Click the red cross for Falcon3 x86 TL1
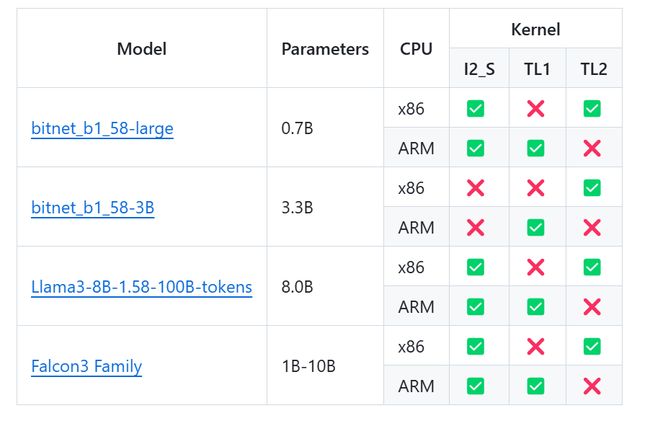 [535, 347]
